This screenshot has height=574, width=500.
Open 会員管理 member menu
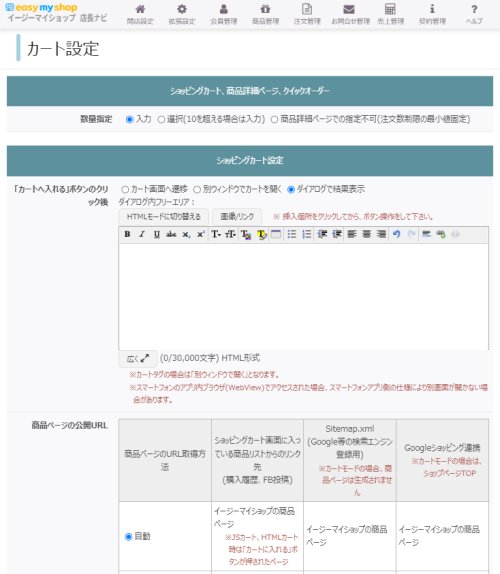[x=224, y=14]
